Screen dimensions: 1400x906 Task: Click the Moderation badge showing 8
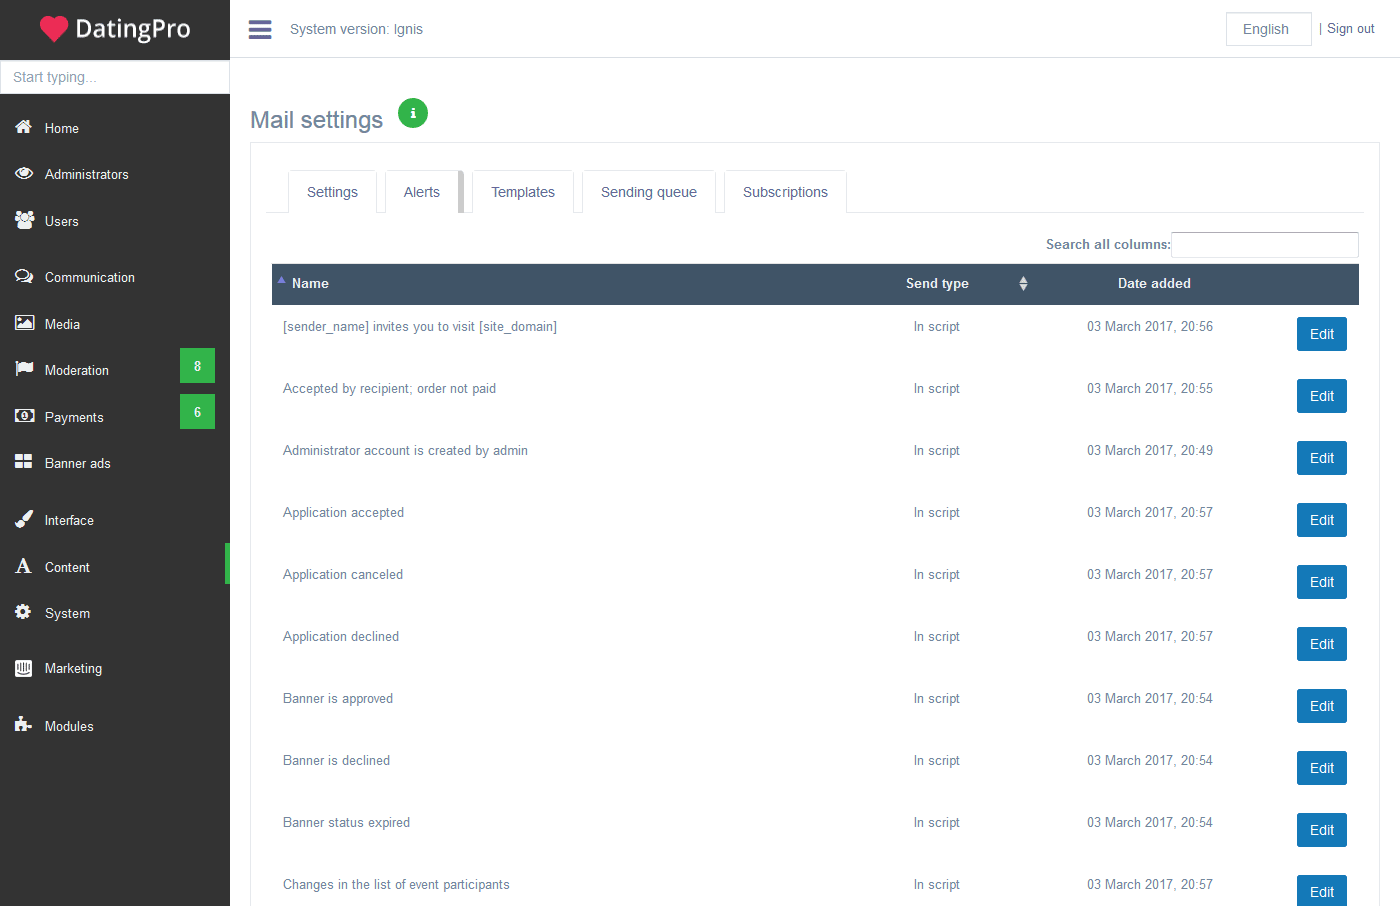point(197,366)
